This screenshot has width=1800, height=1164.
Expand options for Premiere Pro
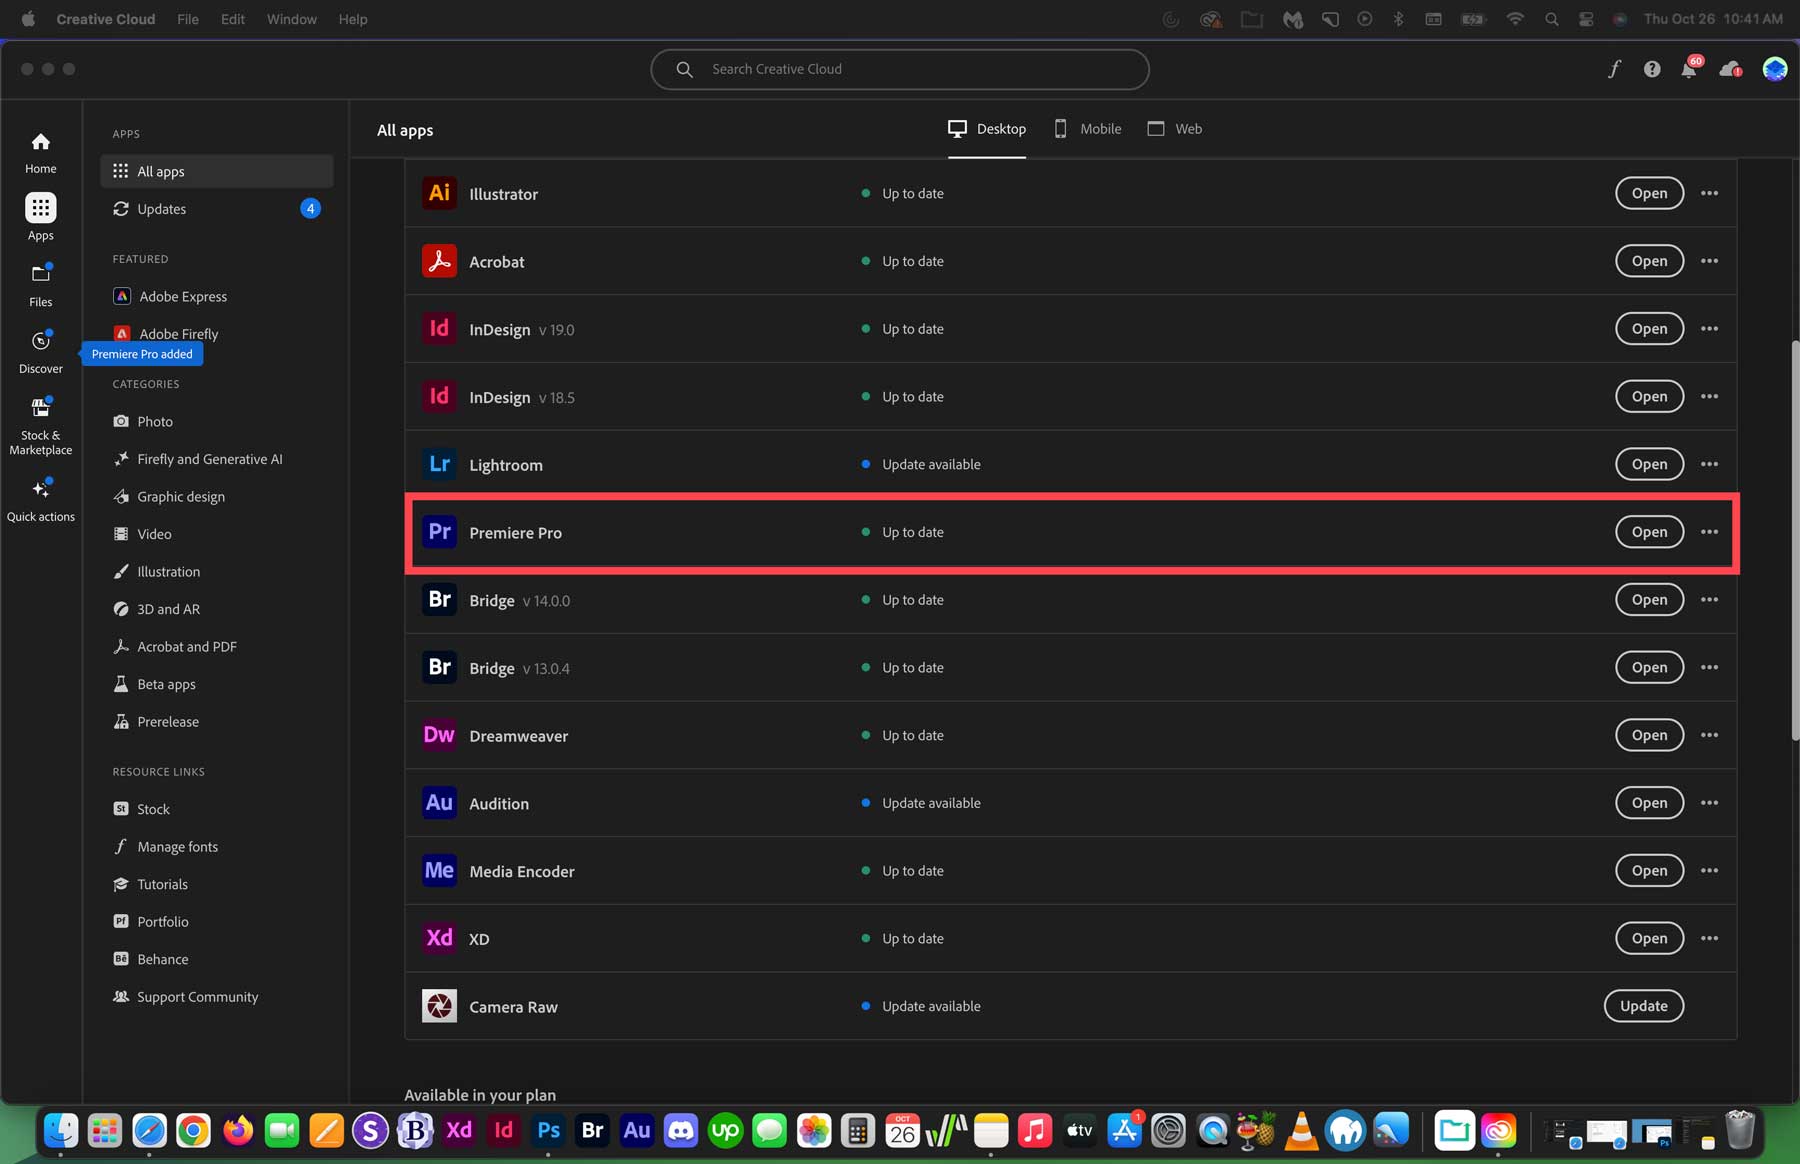pos(1709,532)
